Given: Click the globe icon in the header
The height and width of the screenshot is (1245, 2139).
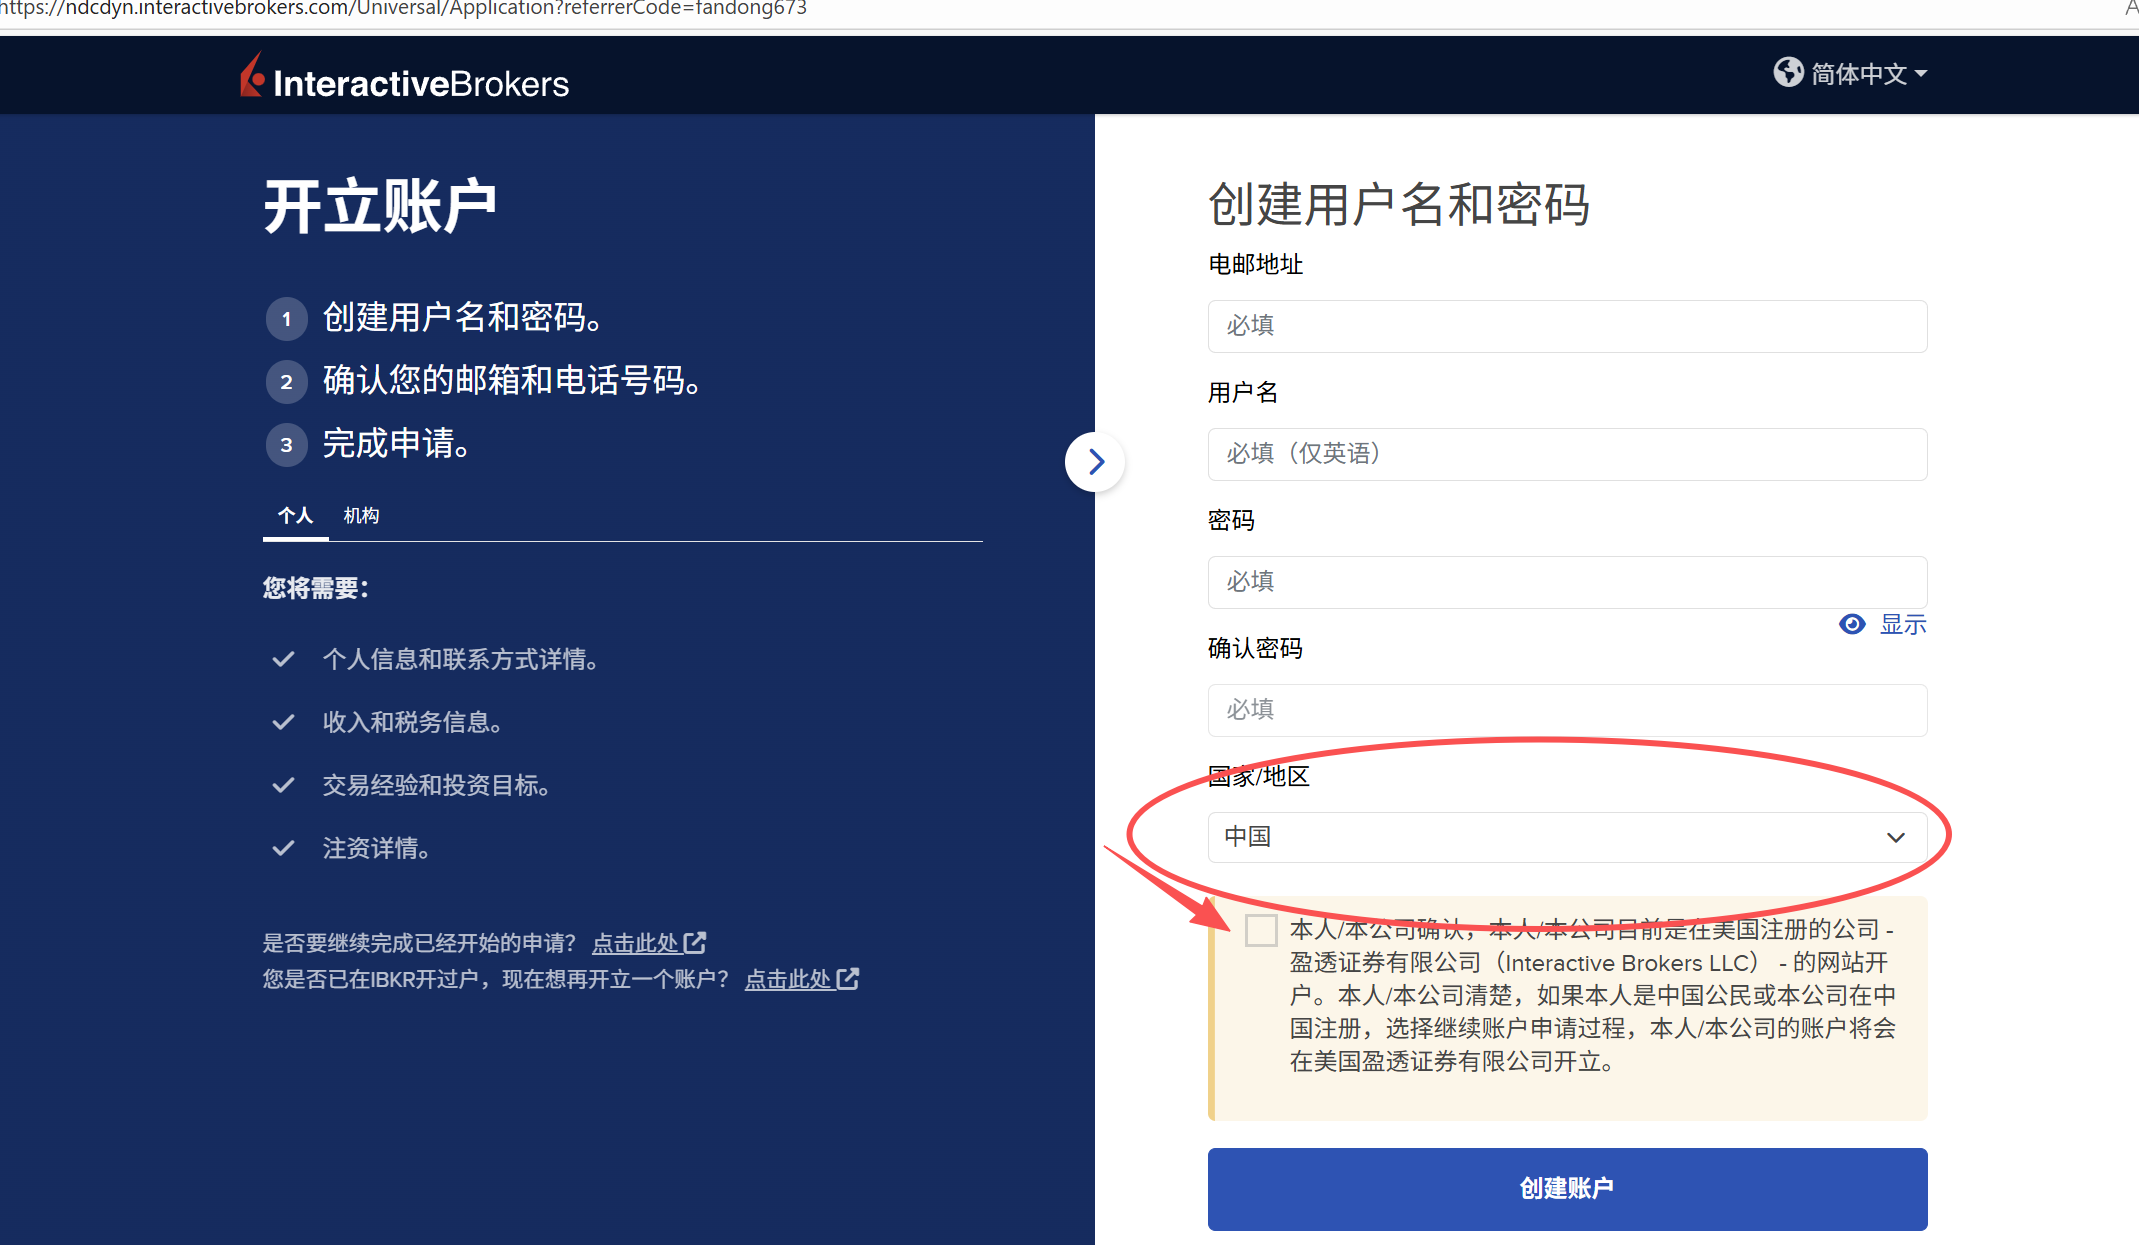Looking at the screenshot, I should (x=1788, y=72).
